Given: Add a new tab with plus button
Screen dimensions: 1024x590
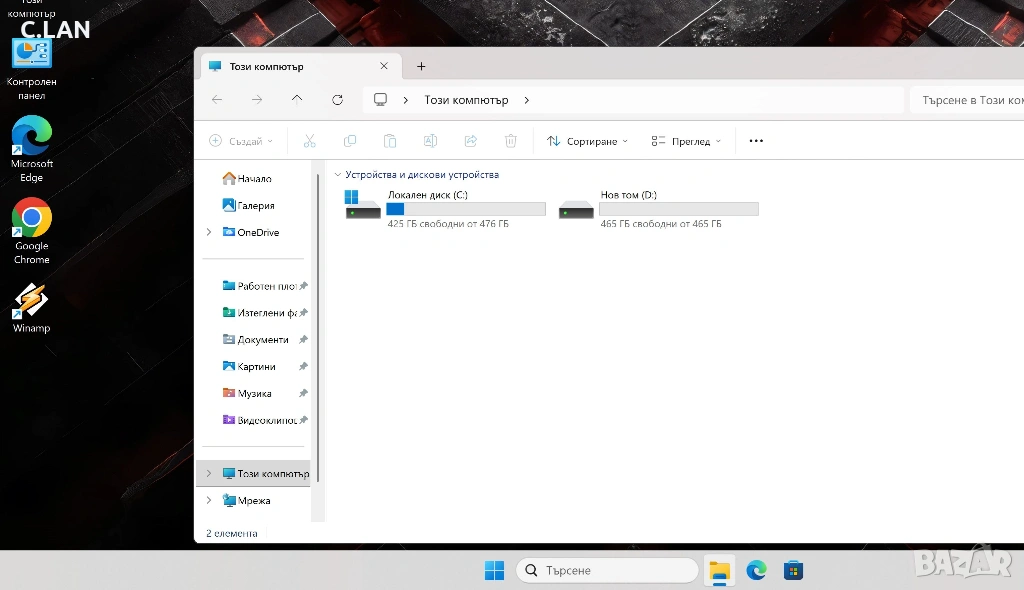Looking at the screenshot, I should [421, 66].
